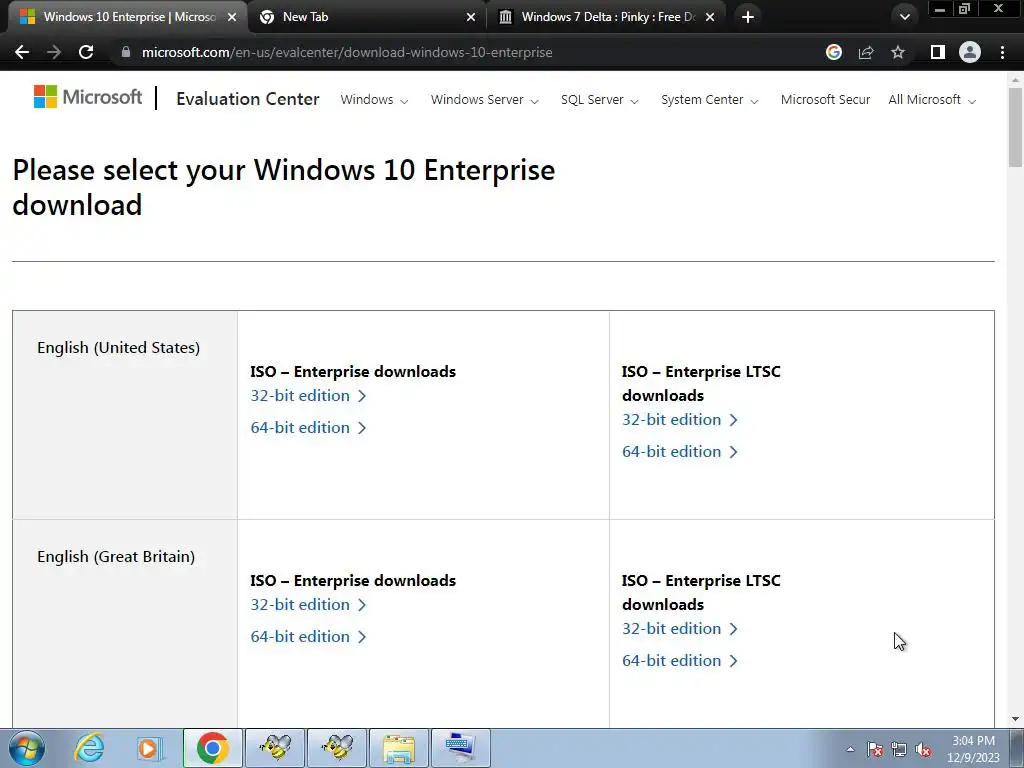
Task: Open Chrome's three-dot menu
Action: 1002,52
